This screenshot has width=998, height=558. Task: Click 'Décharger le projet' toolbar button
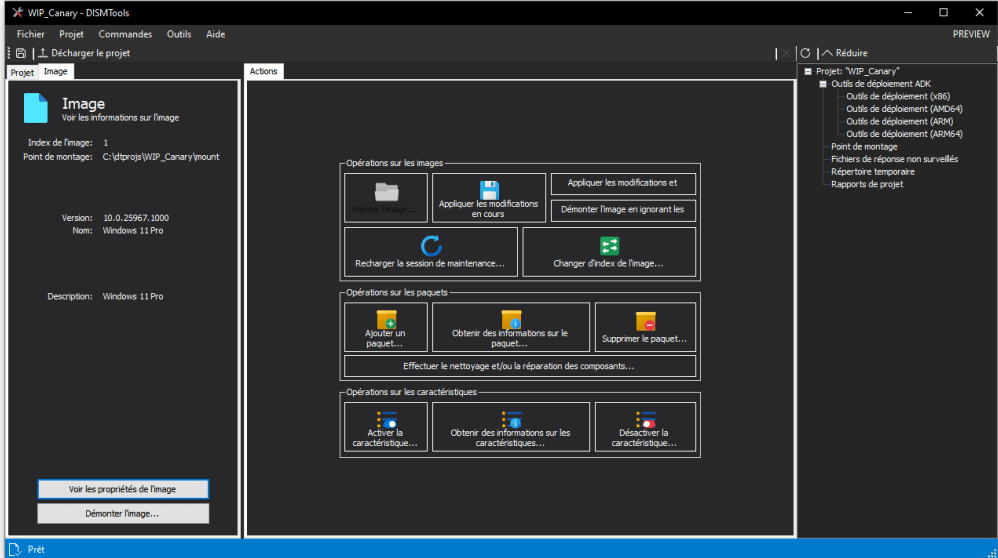[x=85, y=53]
